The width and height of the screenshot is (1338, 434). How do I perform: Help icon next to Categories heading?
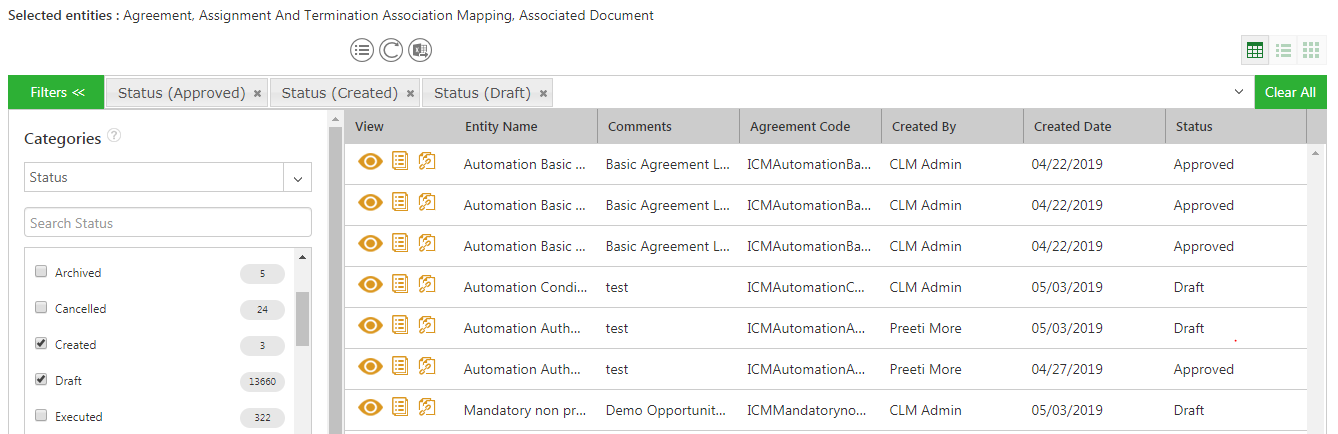point(114,136)
